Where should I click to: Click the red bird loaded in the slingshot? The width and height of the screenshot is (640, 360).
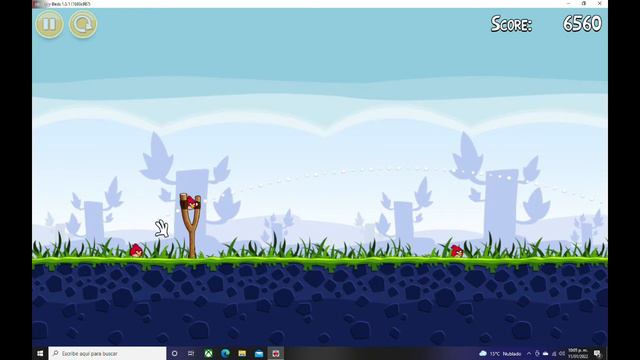(x=191, y=202)
